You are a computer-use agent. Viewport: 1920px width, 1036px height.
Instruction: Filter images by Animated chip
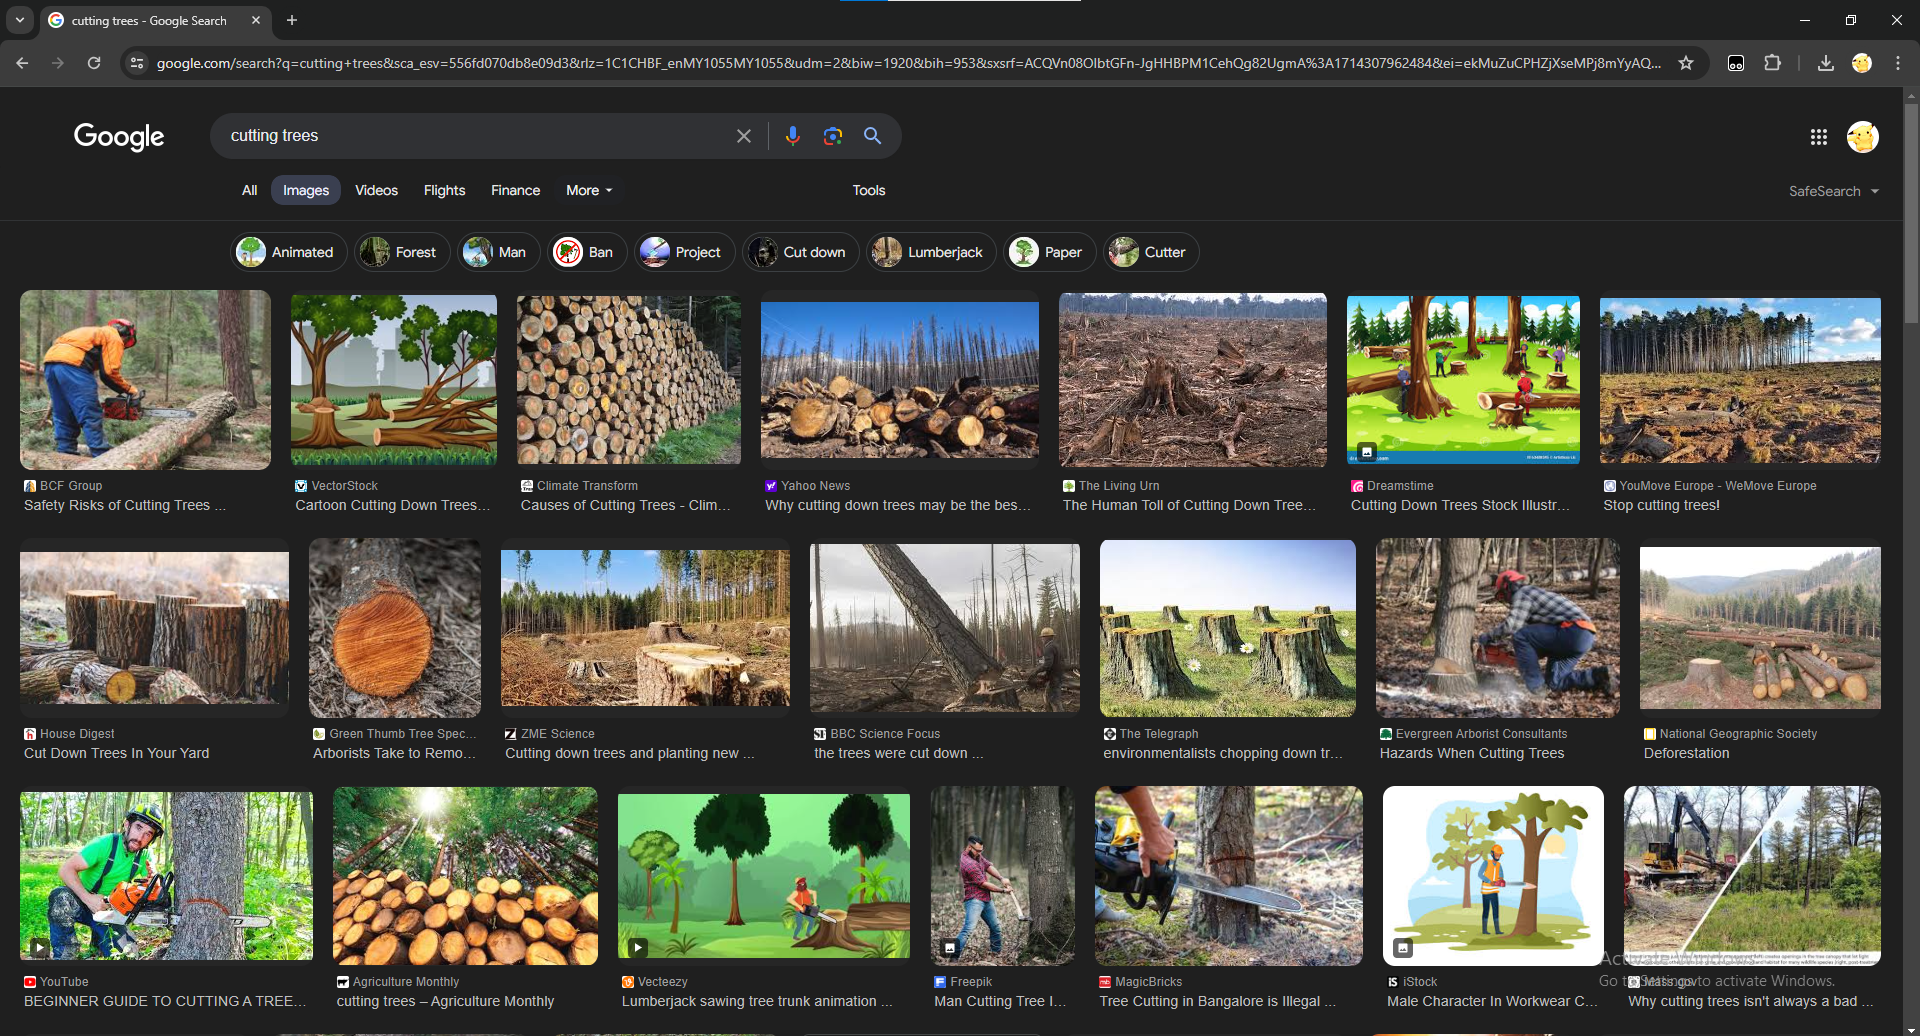click(x=289, y=252)
